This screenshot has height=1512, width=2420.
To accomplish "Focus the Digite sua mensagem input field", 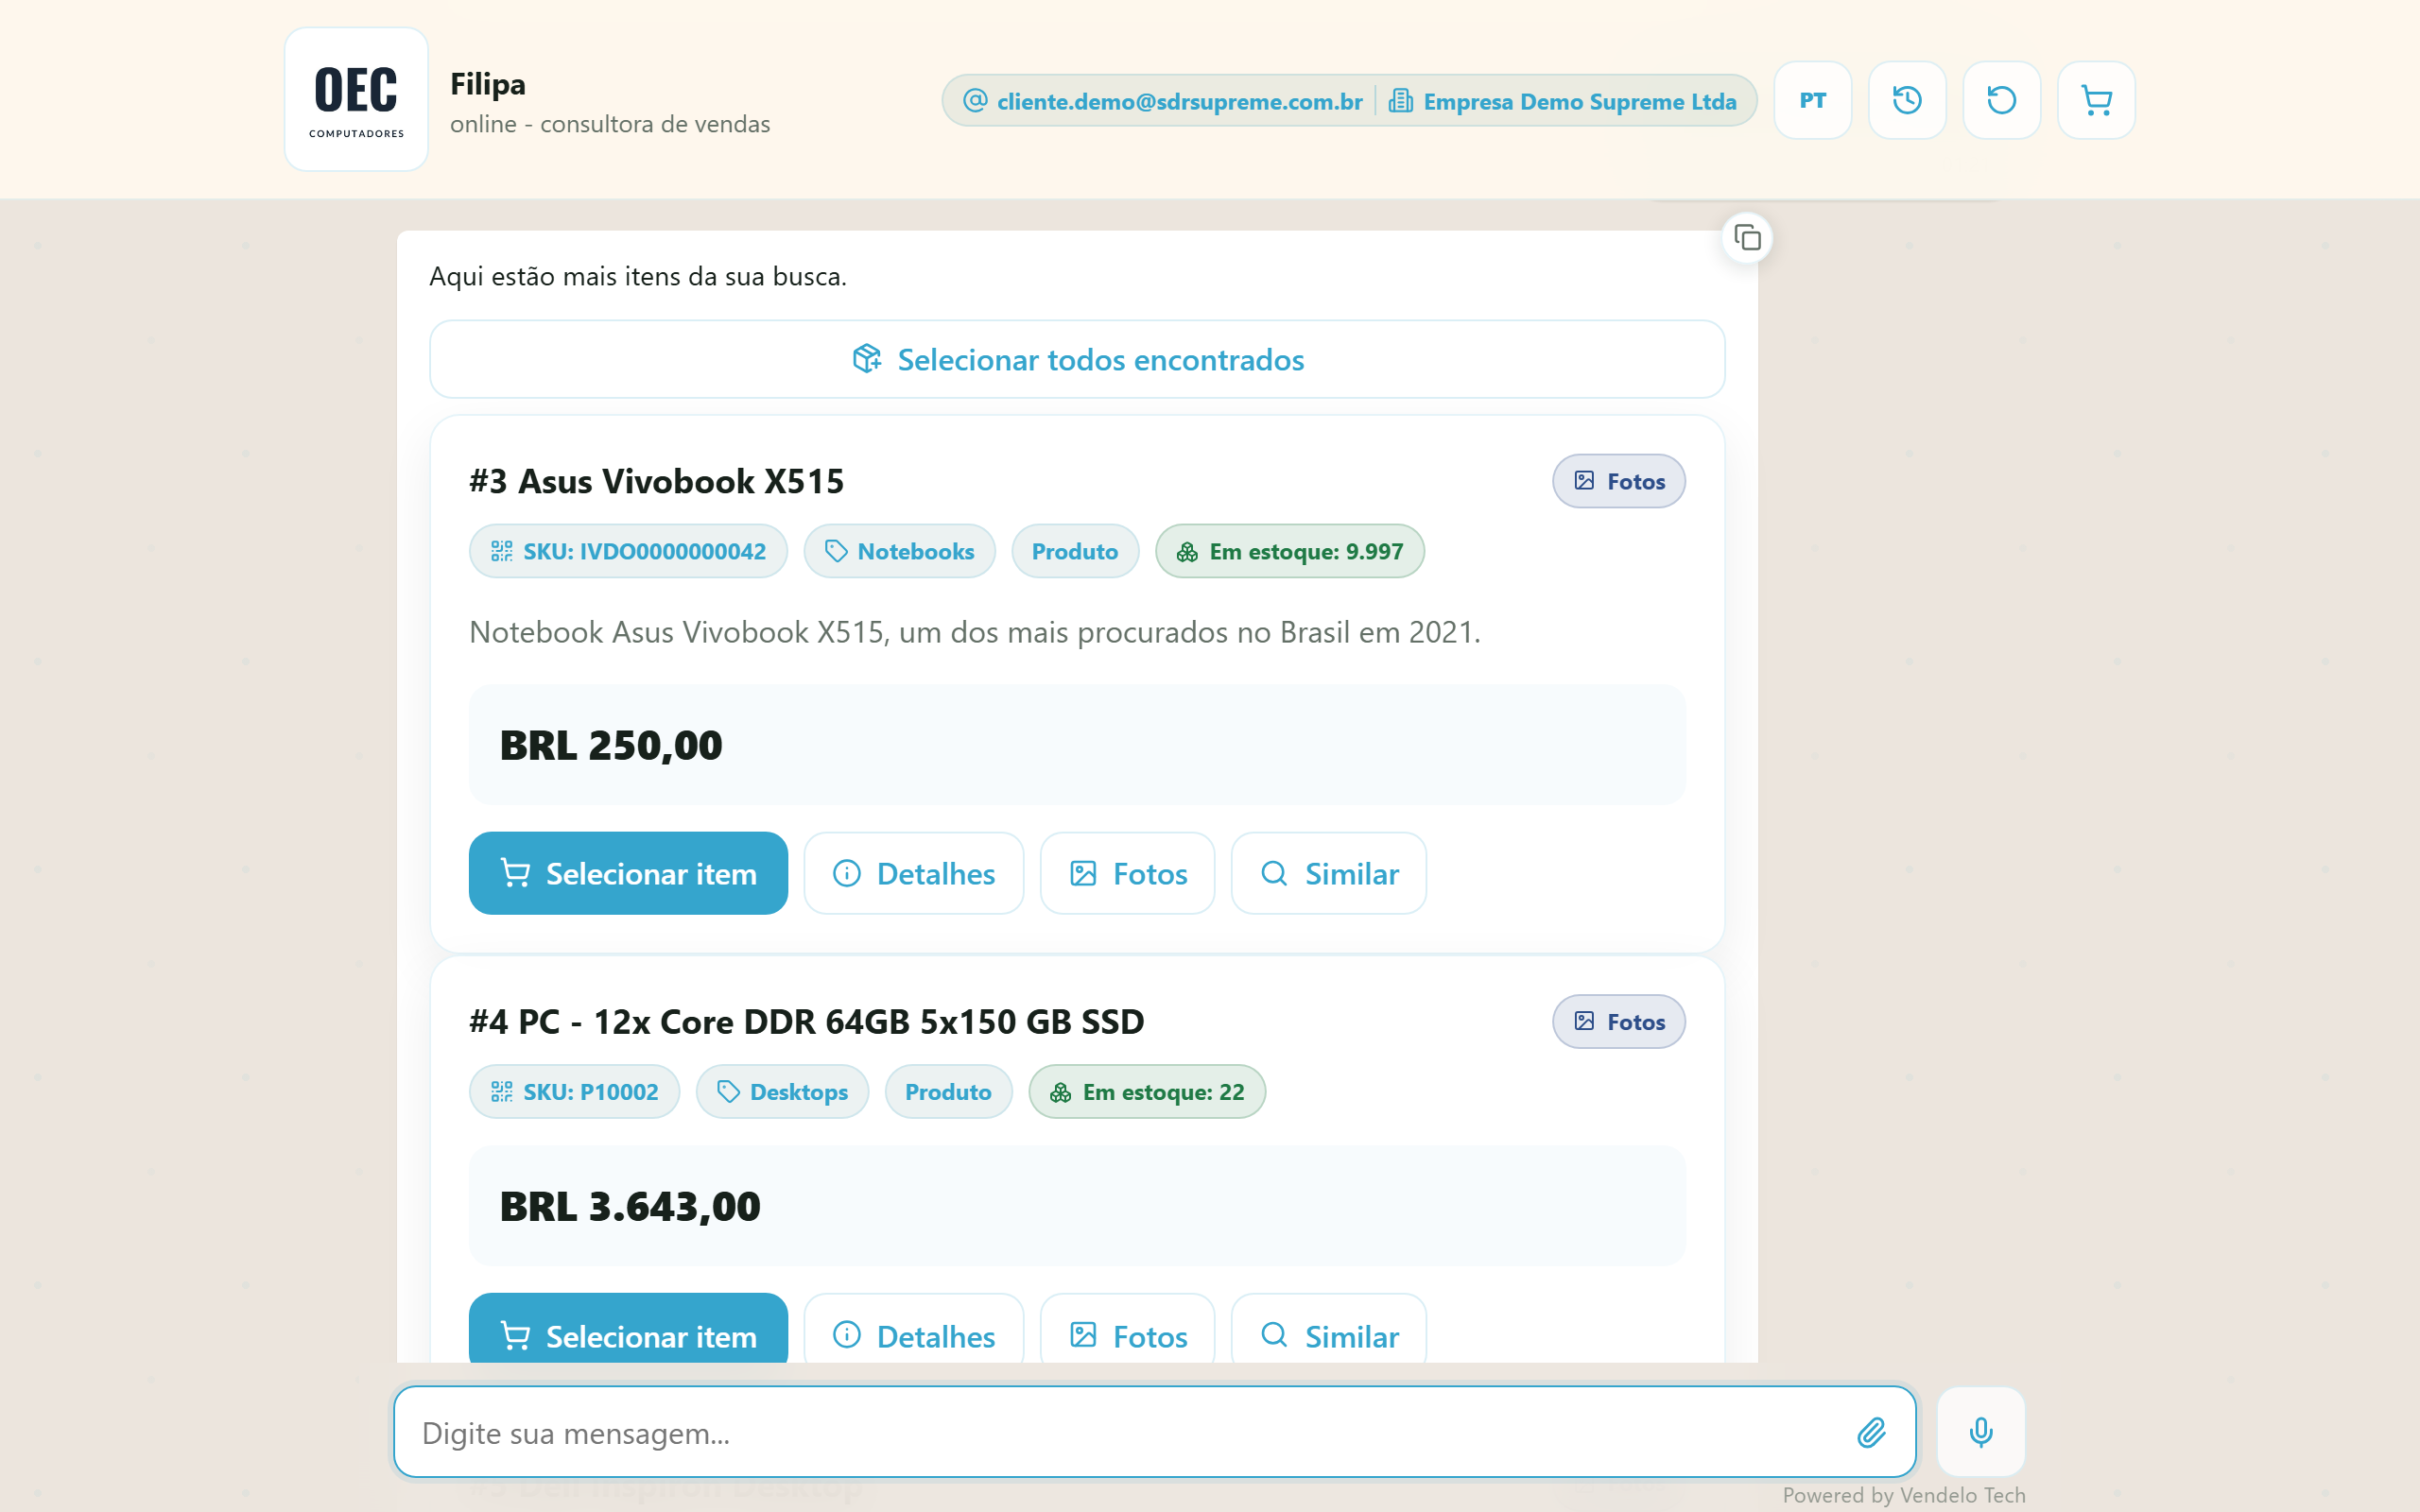I will (x=1155, y=1432).
